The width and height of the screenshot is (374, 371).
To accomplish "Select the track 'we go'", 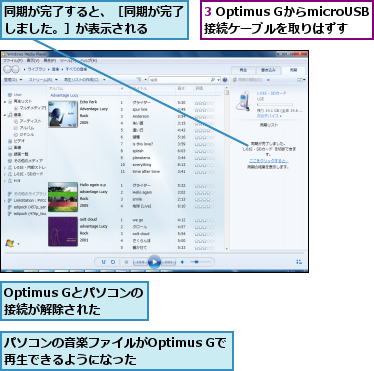I will click(x=137, y=220).
